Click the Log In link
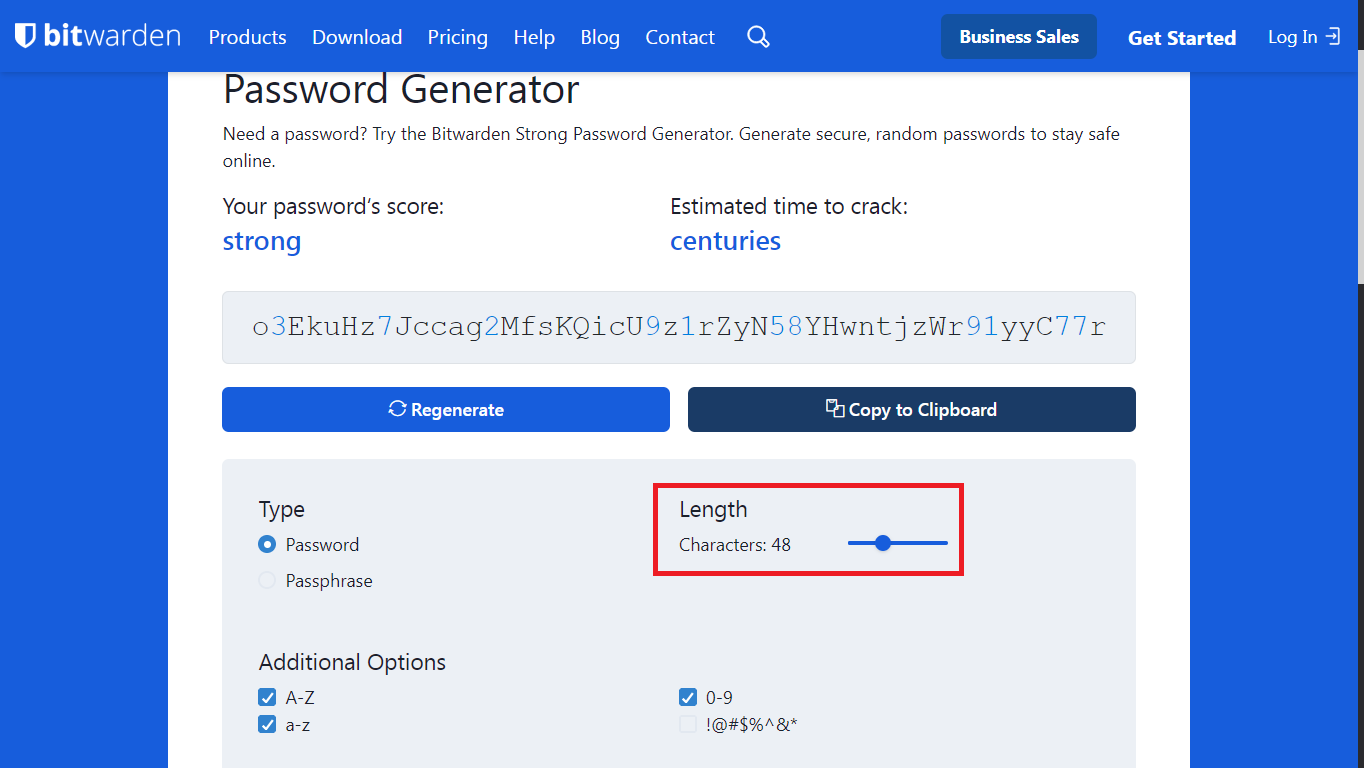This screenshot has width=1364, height=768. point(1304,37)
